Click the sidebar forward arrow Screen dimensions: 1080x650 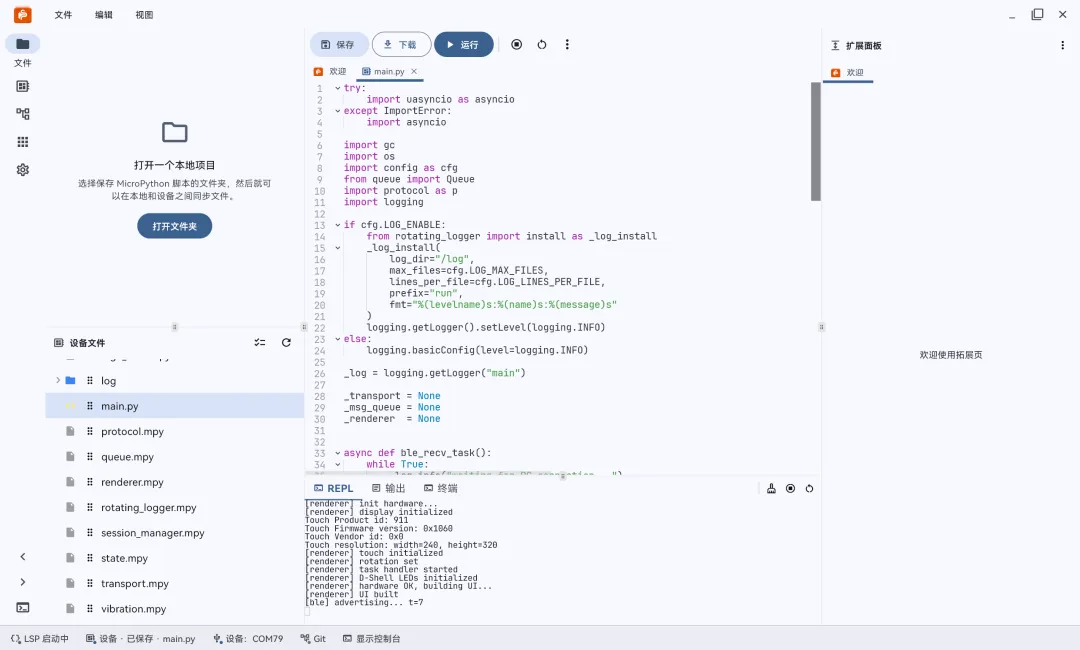23,582
